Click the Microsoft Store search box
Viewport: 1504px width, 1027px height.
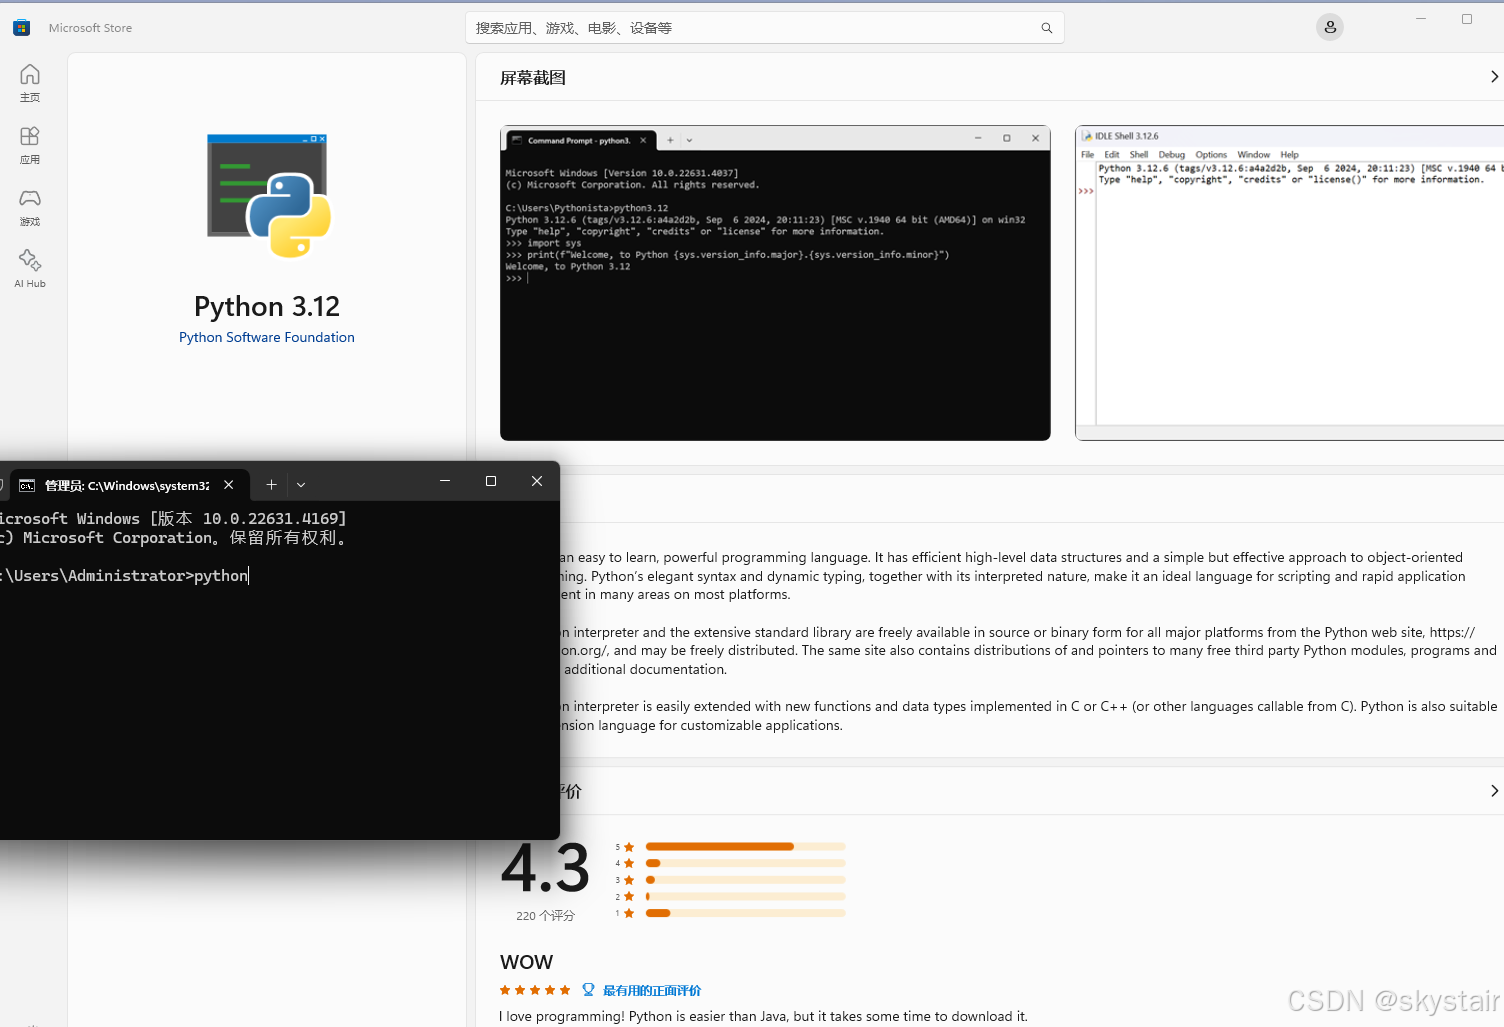click(765, 27)
